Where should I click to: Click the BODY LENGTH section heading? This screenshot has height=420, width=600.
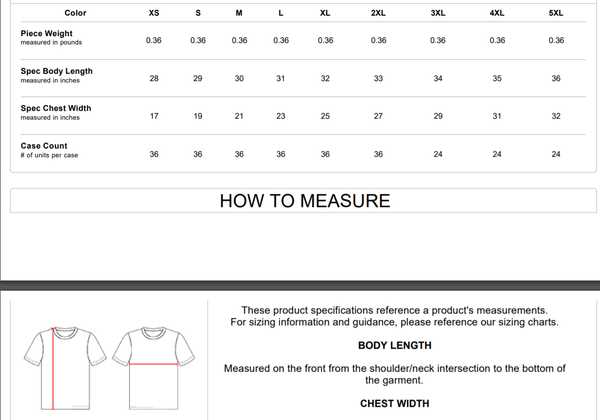(x=395, y=345)
